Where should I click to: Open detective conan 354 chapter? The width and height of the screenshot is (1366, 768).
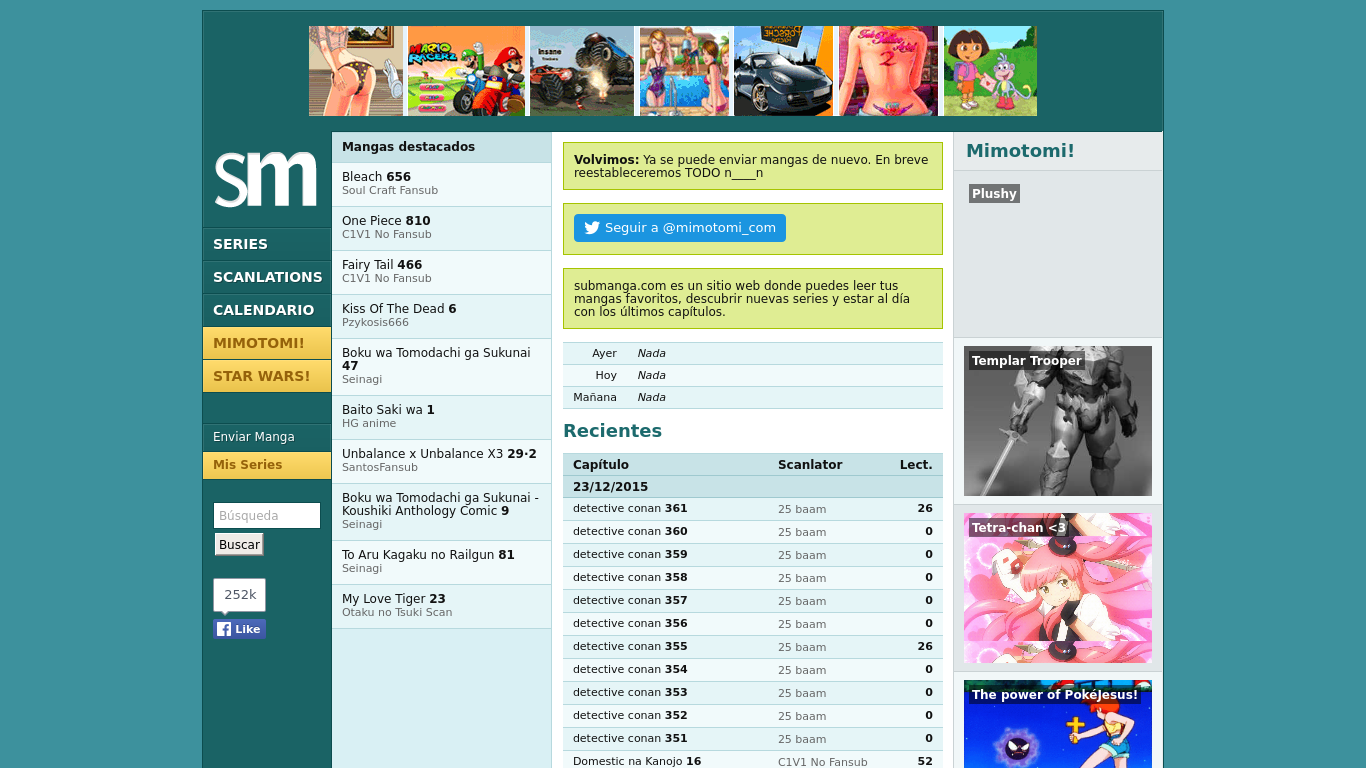pyautogui.click(x=630, y=670)
